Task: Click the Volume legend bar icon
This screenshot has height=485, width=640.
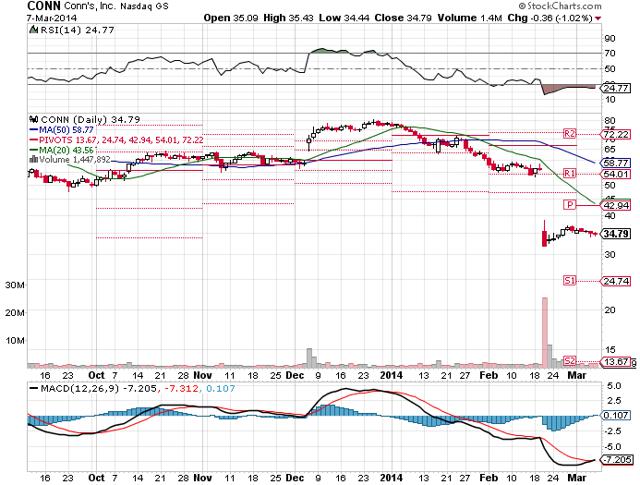Action: (x=34, y=160)
